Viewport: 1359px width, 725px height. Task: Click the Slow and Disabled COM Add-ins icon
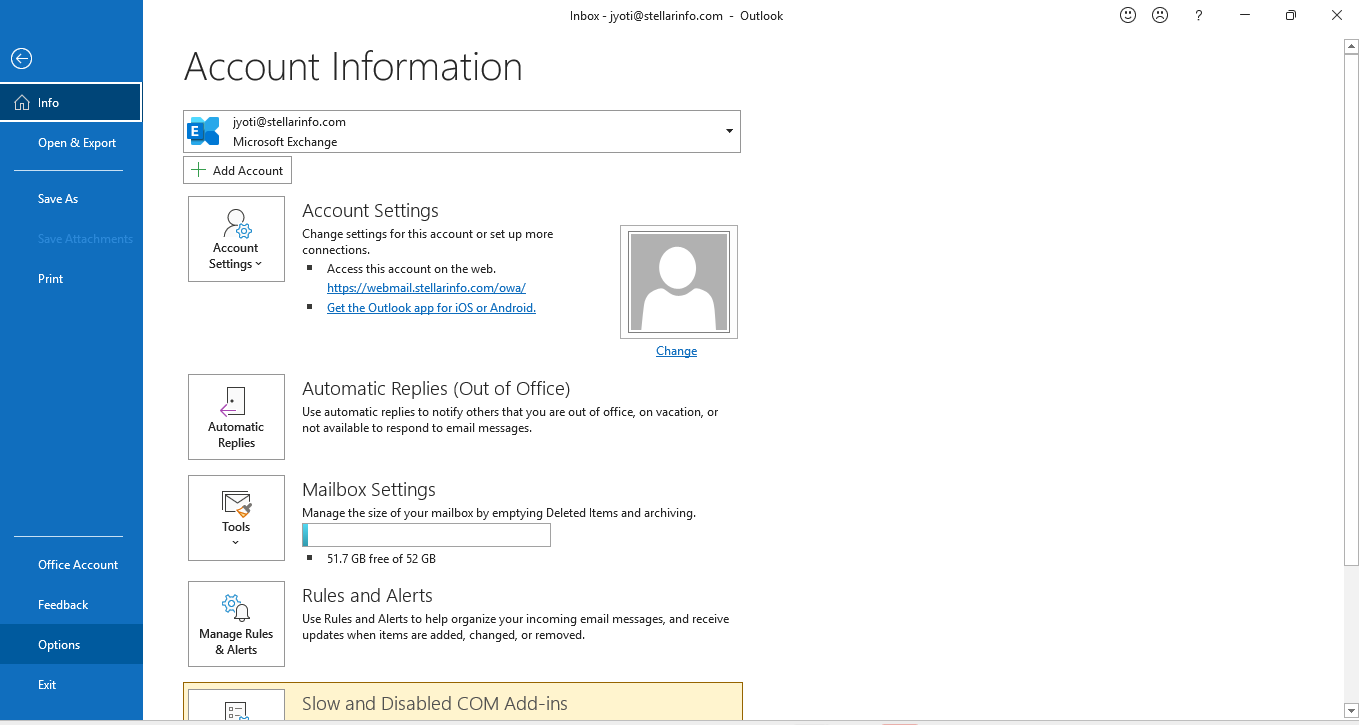click(x=236, y=712)
